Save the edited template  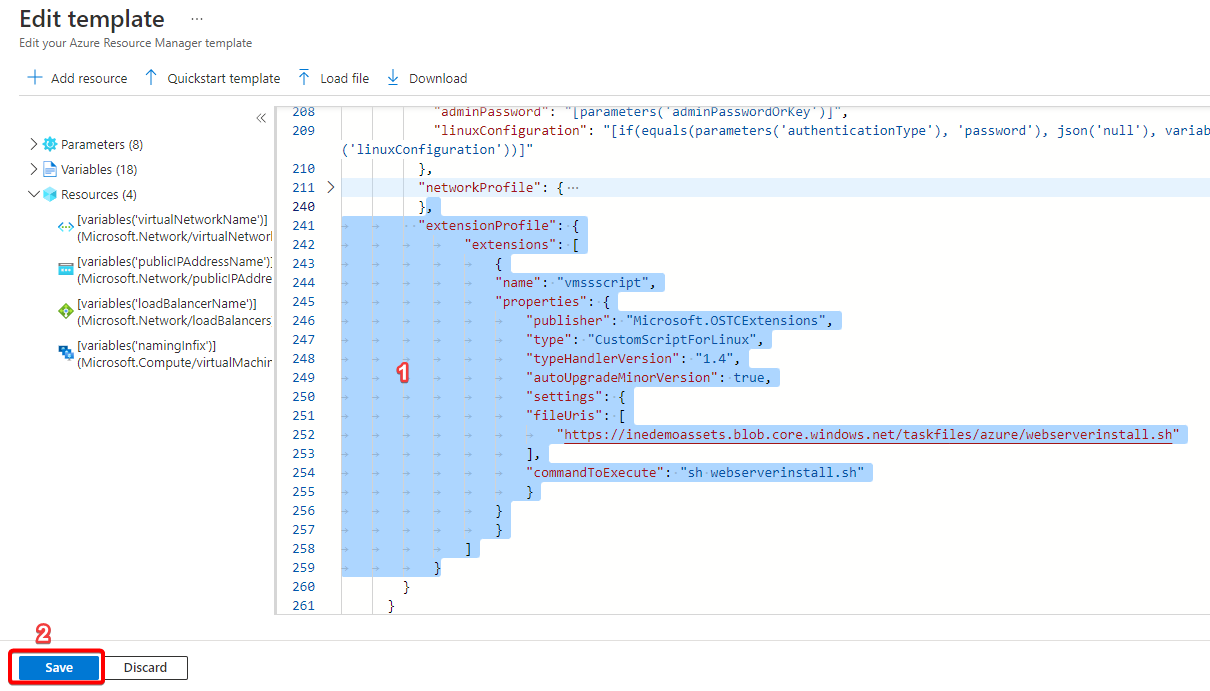(59, 667)
